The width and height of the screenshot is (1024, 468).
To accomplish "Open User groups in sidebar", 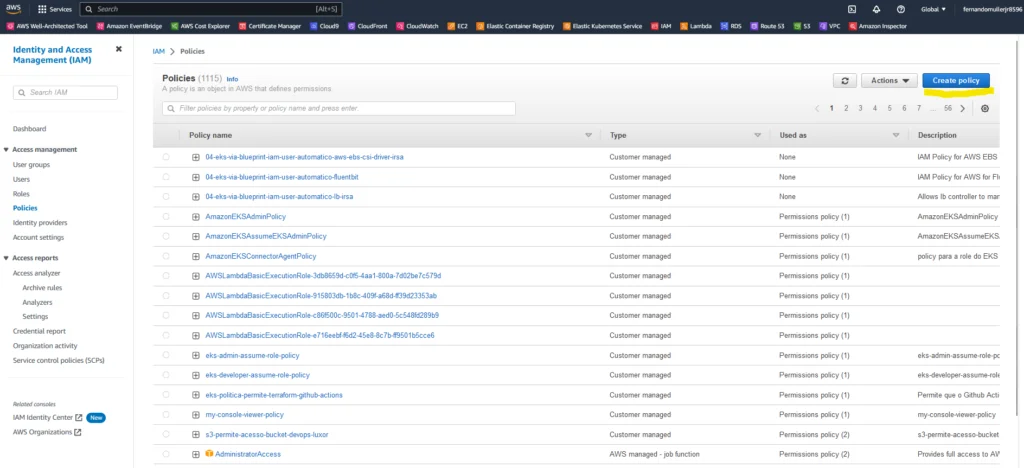I will [31, 164].
